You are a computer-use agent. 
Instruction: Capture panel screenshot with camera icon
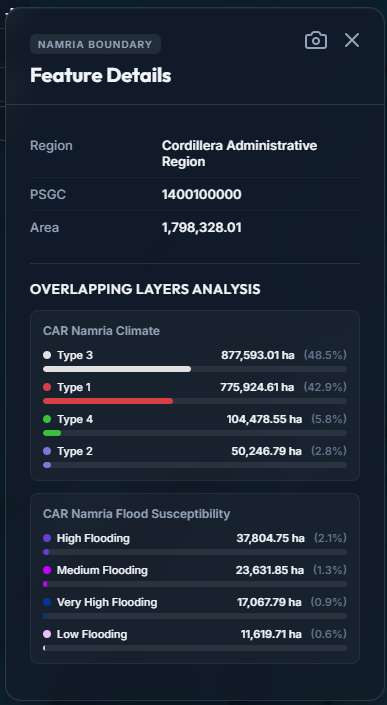pyautogui.click(x=316, y=40)
